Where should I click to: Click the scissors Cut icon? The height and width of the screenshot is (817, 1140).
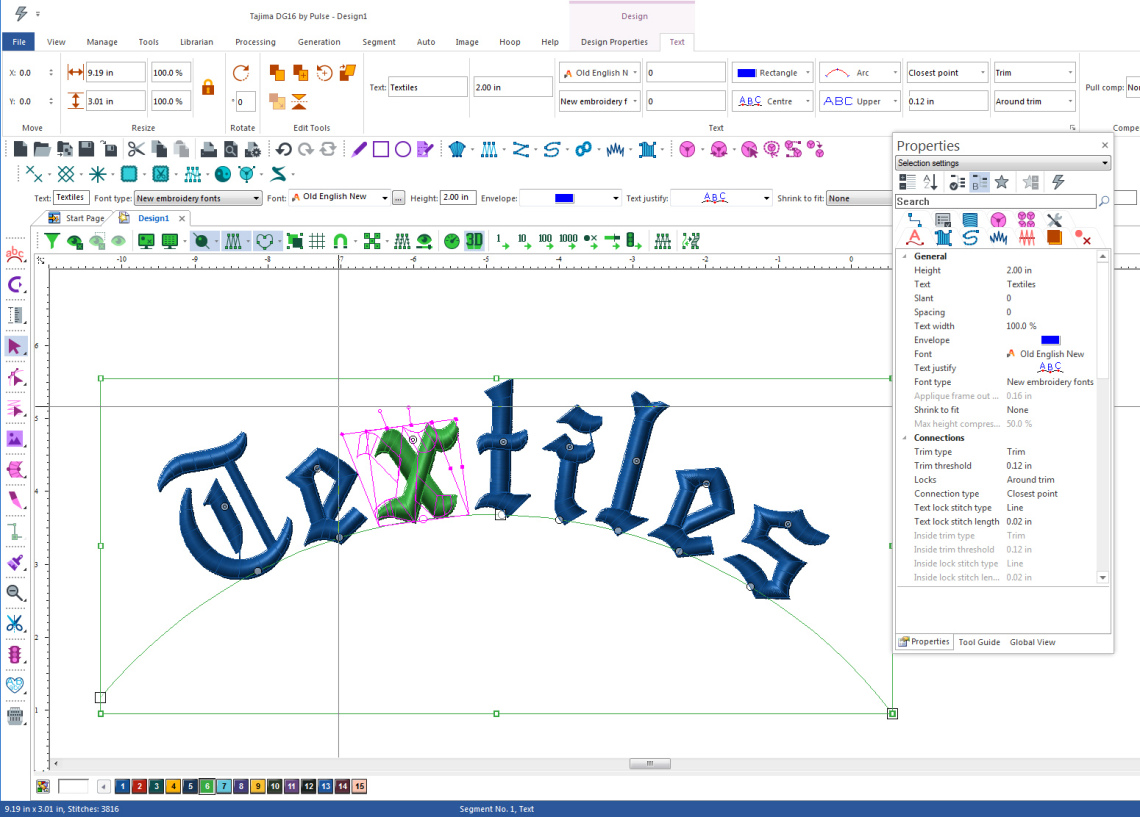tap(135, 149)
